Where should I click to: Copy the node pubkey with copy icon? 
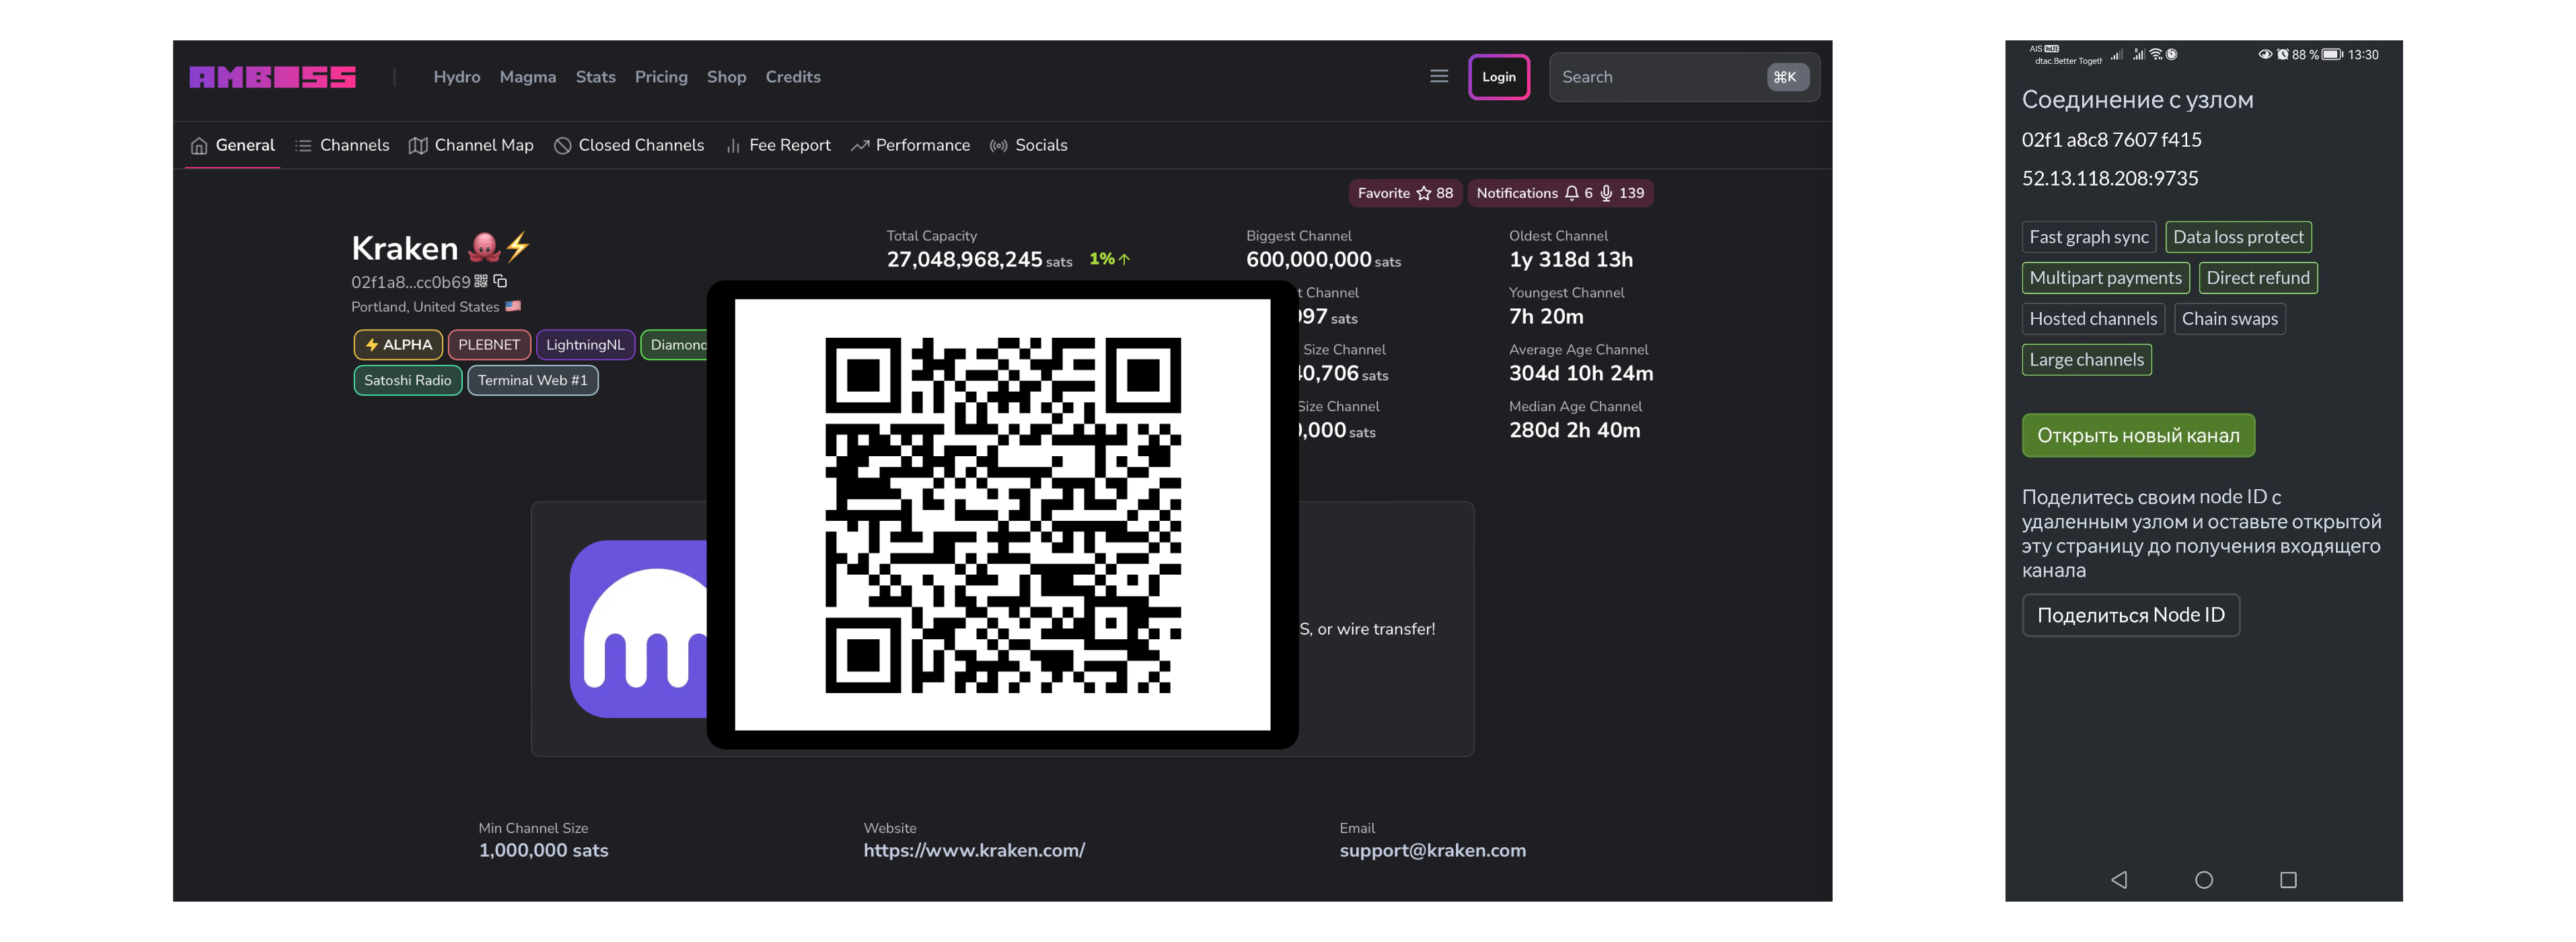pyautogui.click(x=501, y=281)
